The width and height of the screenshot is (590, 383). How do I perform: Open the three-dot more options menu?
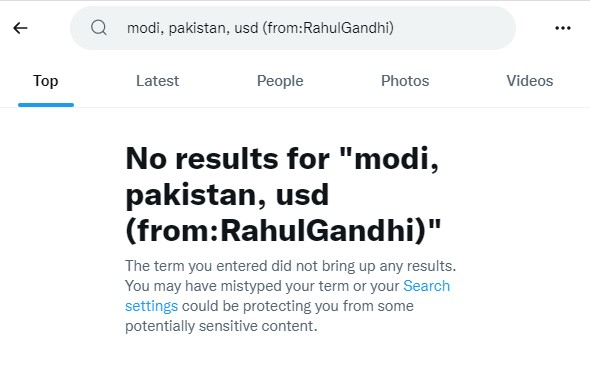click(563, 28)
